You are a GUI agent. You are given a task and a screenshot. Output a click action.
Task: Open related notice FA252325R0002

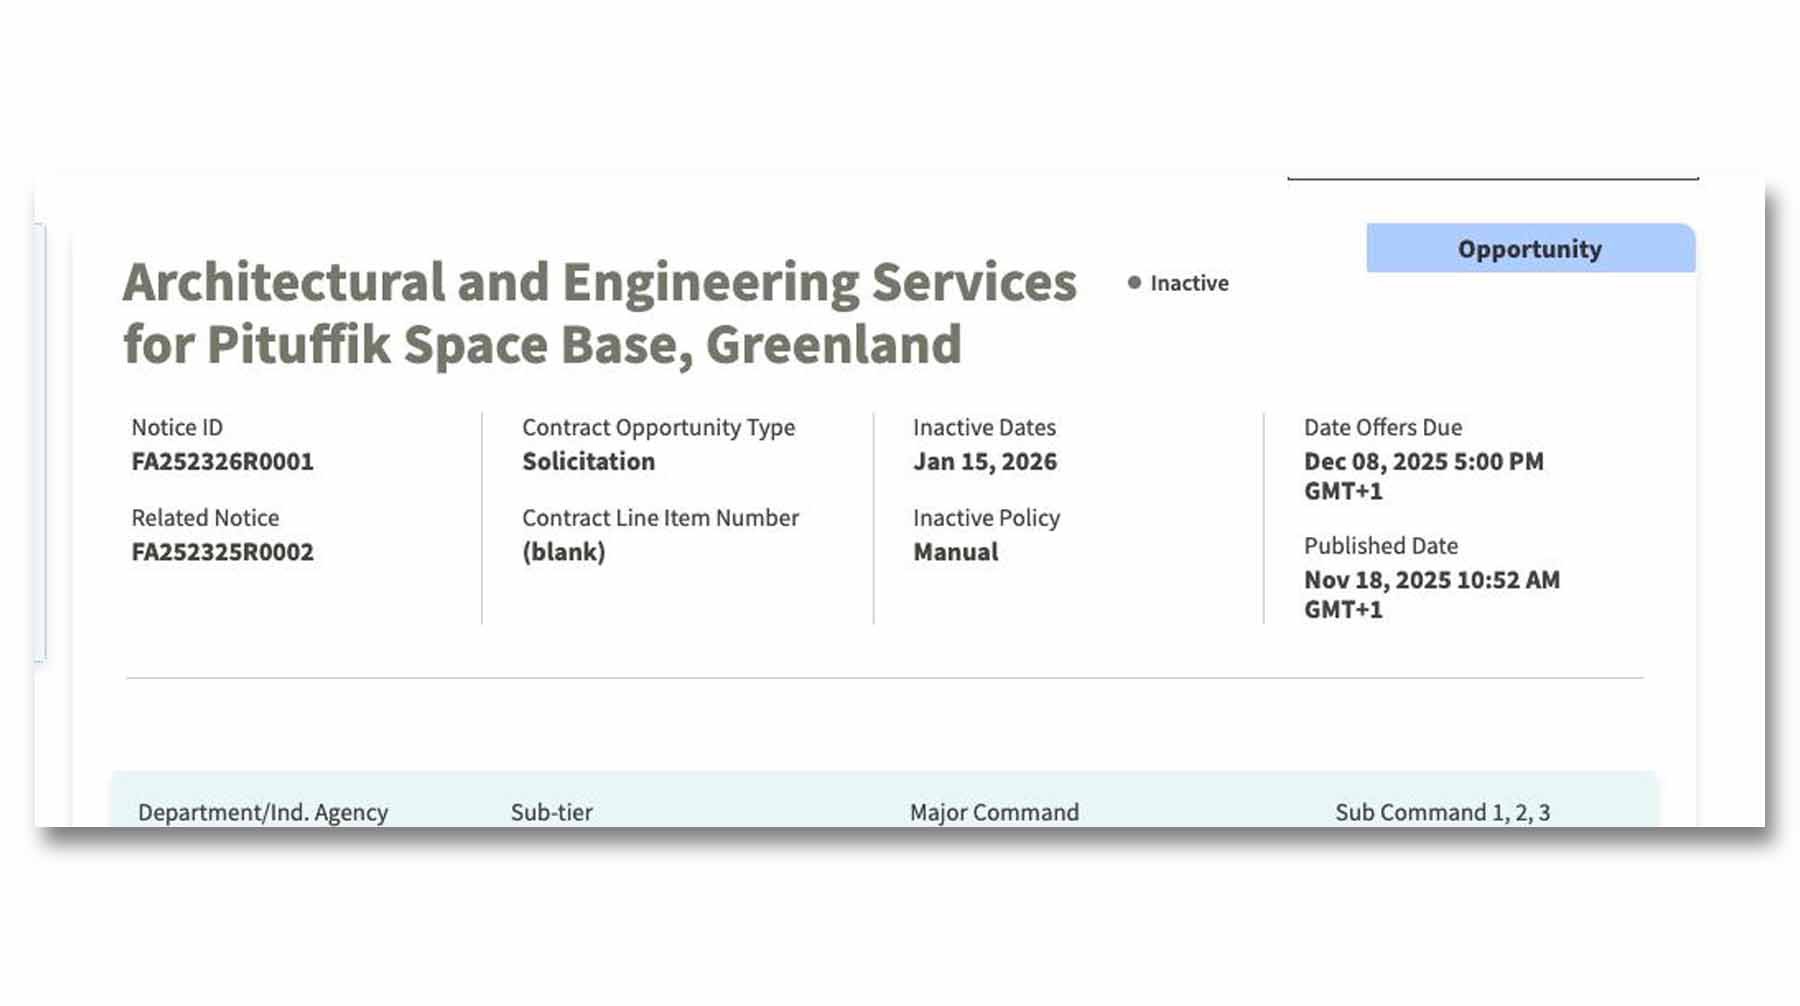coord(222,552)
